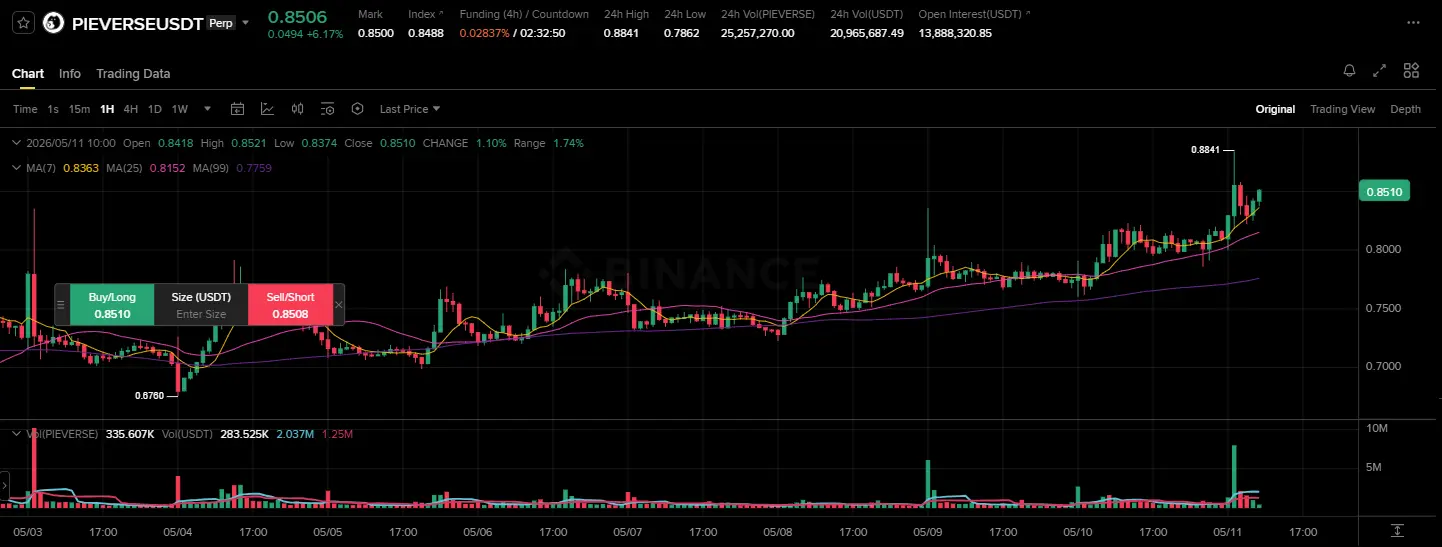Open the layout grid settings icon
The width and height of the screenshot is (1442, 547).
click(x=1411, y=70)
